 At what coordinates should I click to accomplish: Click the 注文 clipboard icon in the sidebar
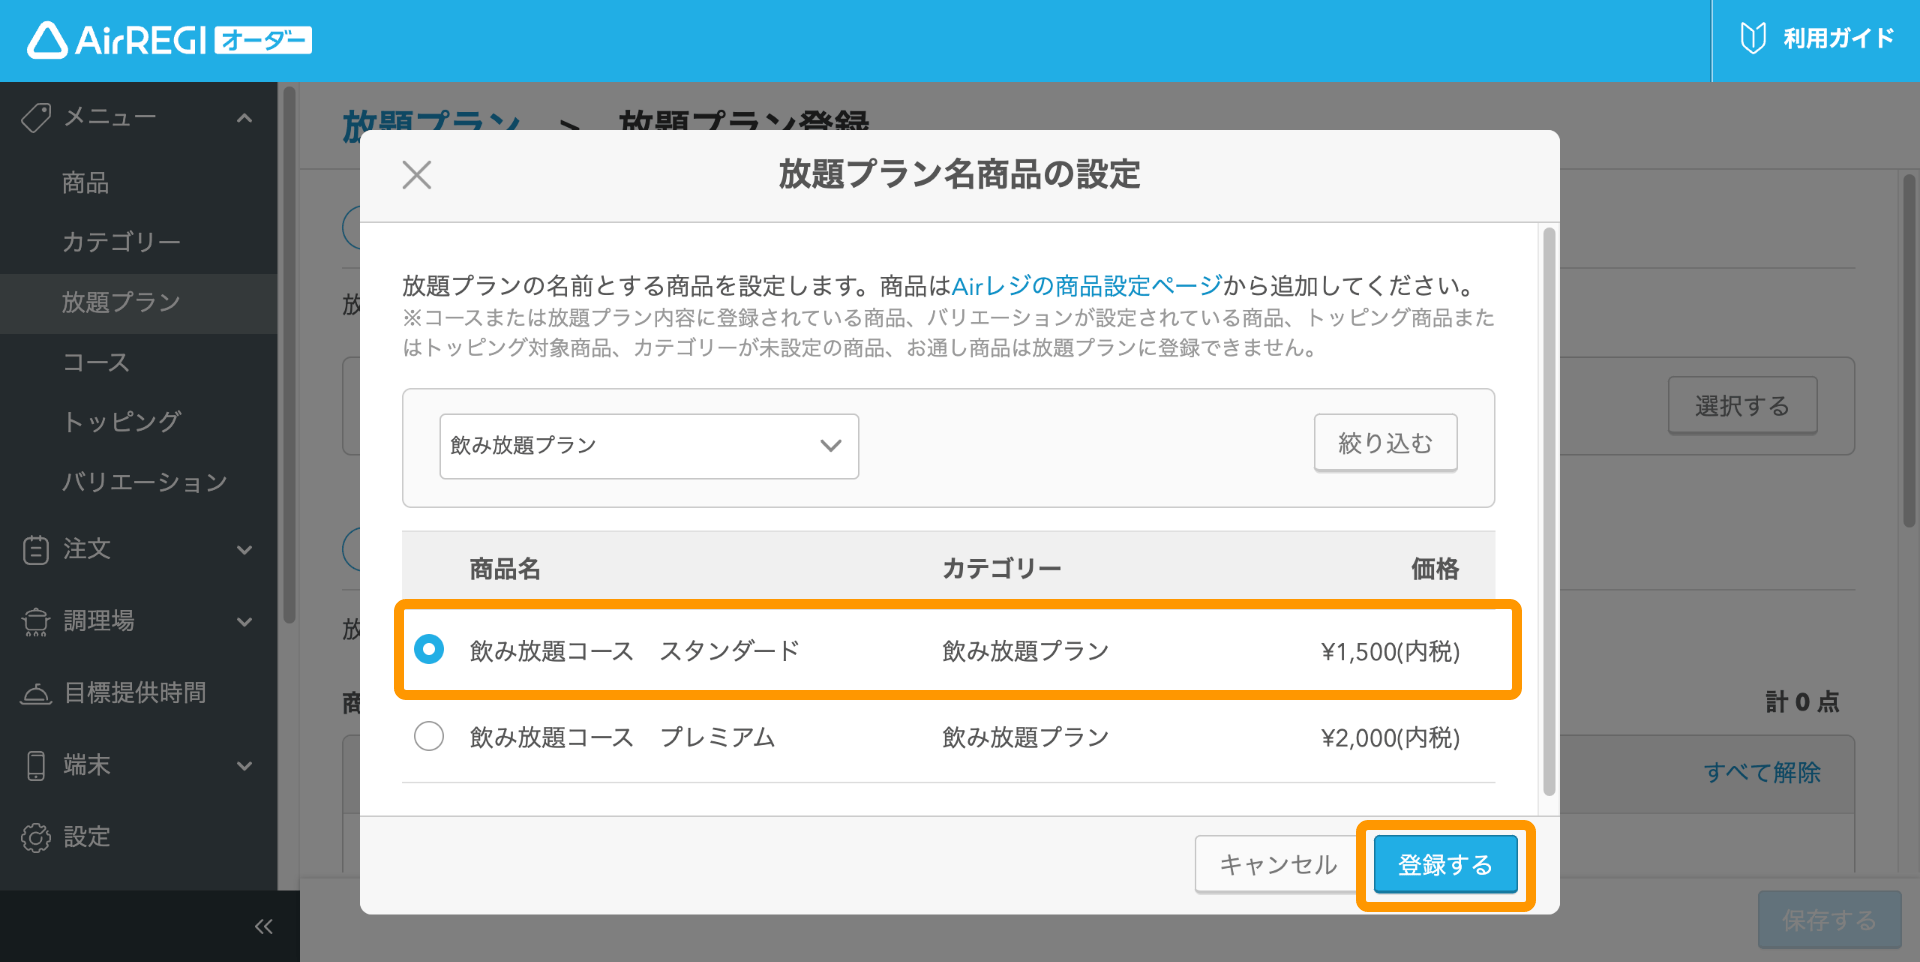[36, 549]
